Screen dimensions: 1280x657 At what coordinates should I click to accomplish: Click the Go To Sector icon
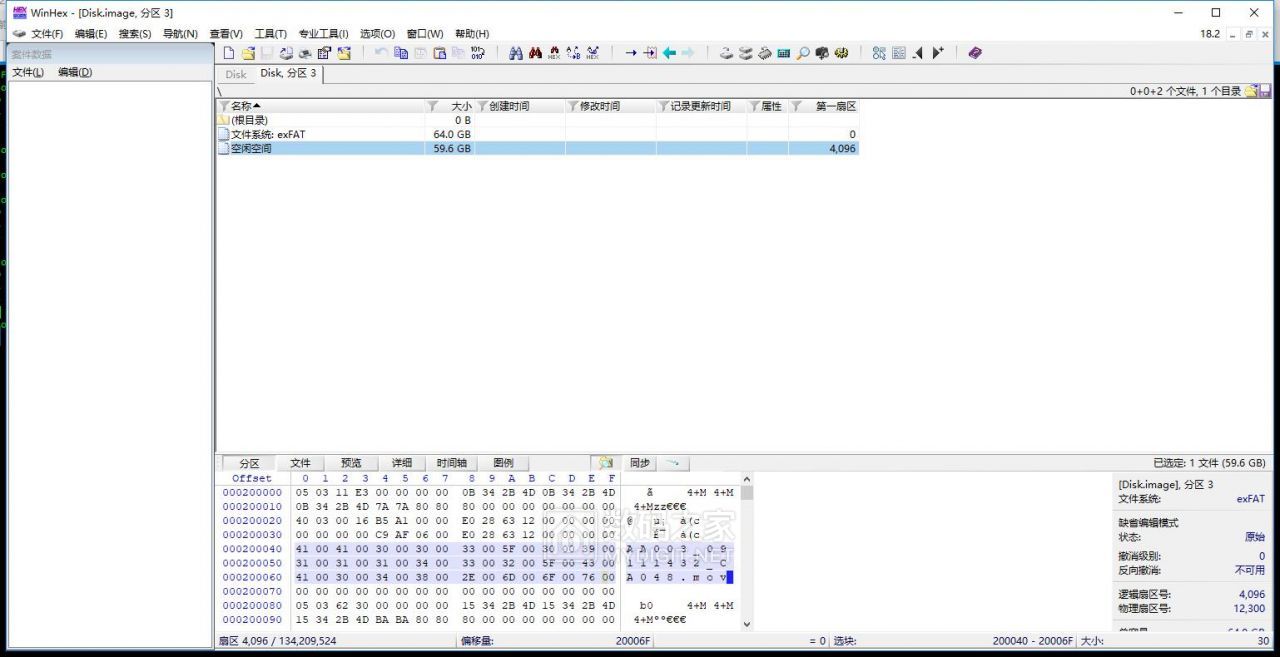(650, 53)
